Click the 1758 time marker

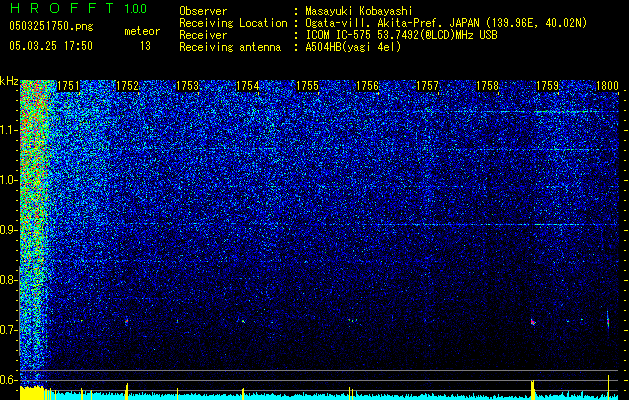487,86
